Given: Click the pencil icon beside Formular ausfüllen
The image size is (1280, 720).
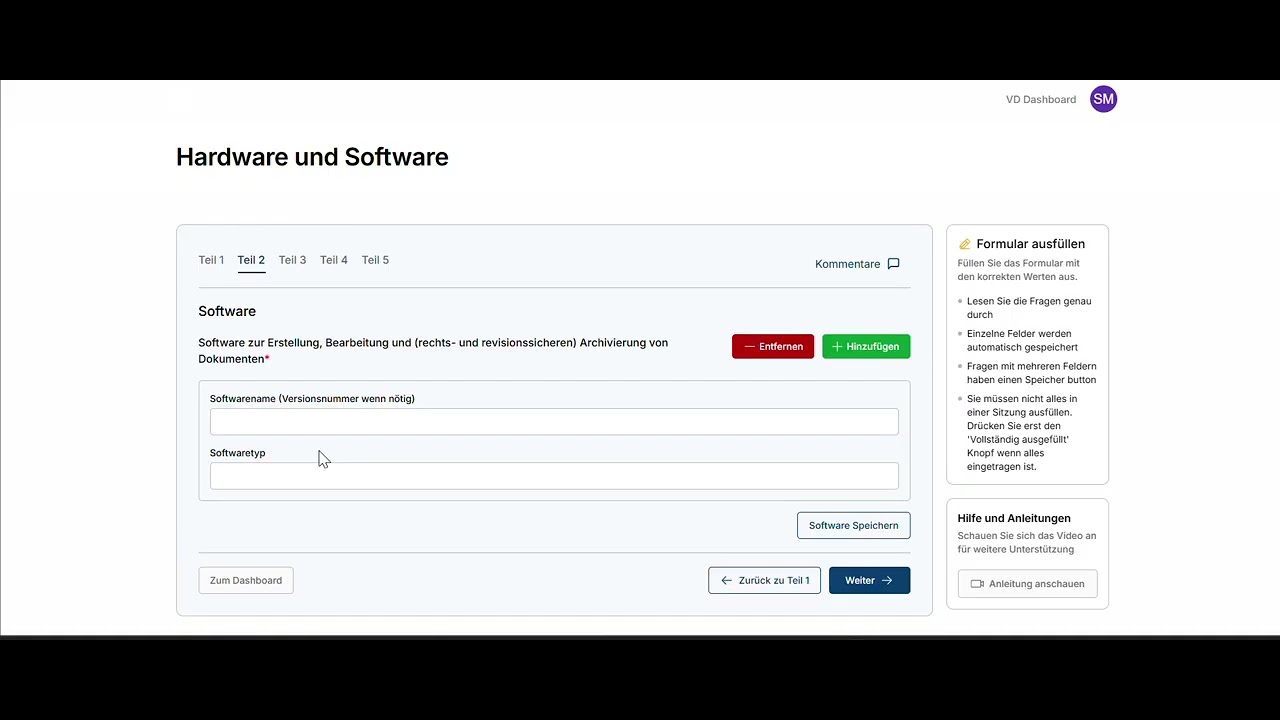Looking at the screenshot, I should click(965, 244).
